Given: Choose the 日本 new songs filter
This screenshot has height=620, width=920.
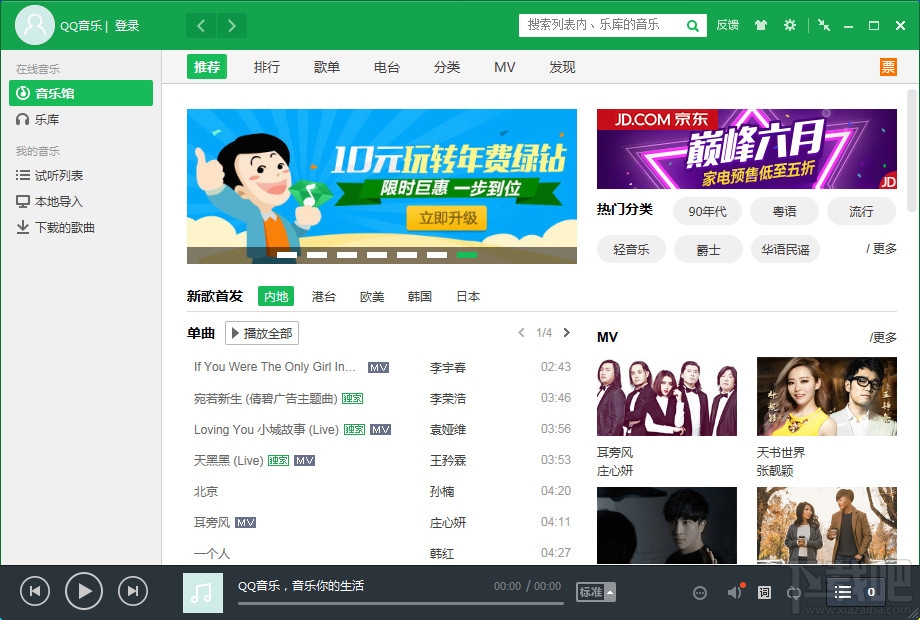Looking at the screenshot, I should point(468,297).
